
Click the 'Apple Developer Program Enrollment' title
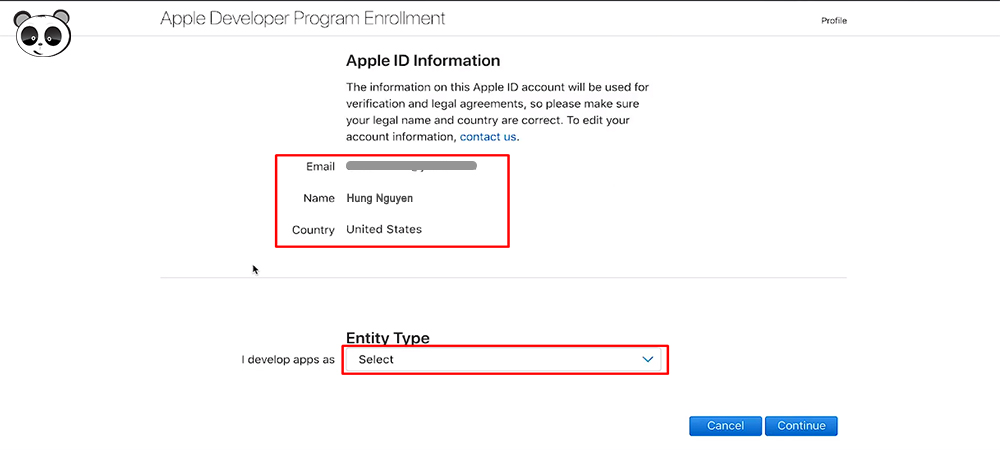302,18
